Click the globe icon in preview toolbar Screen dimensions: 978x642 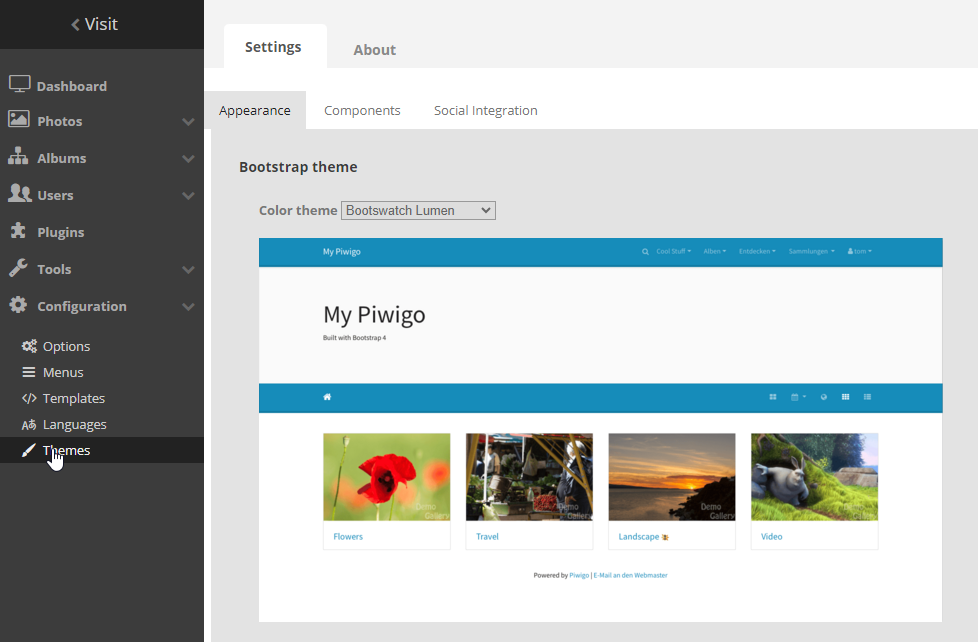pos(823,397)
